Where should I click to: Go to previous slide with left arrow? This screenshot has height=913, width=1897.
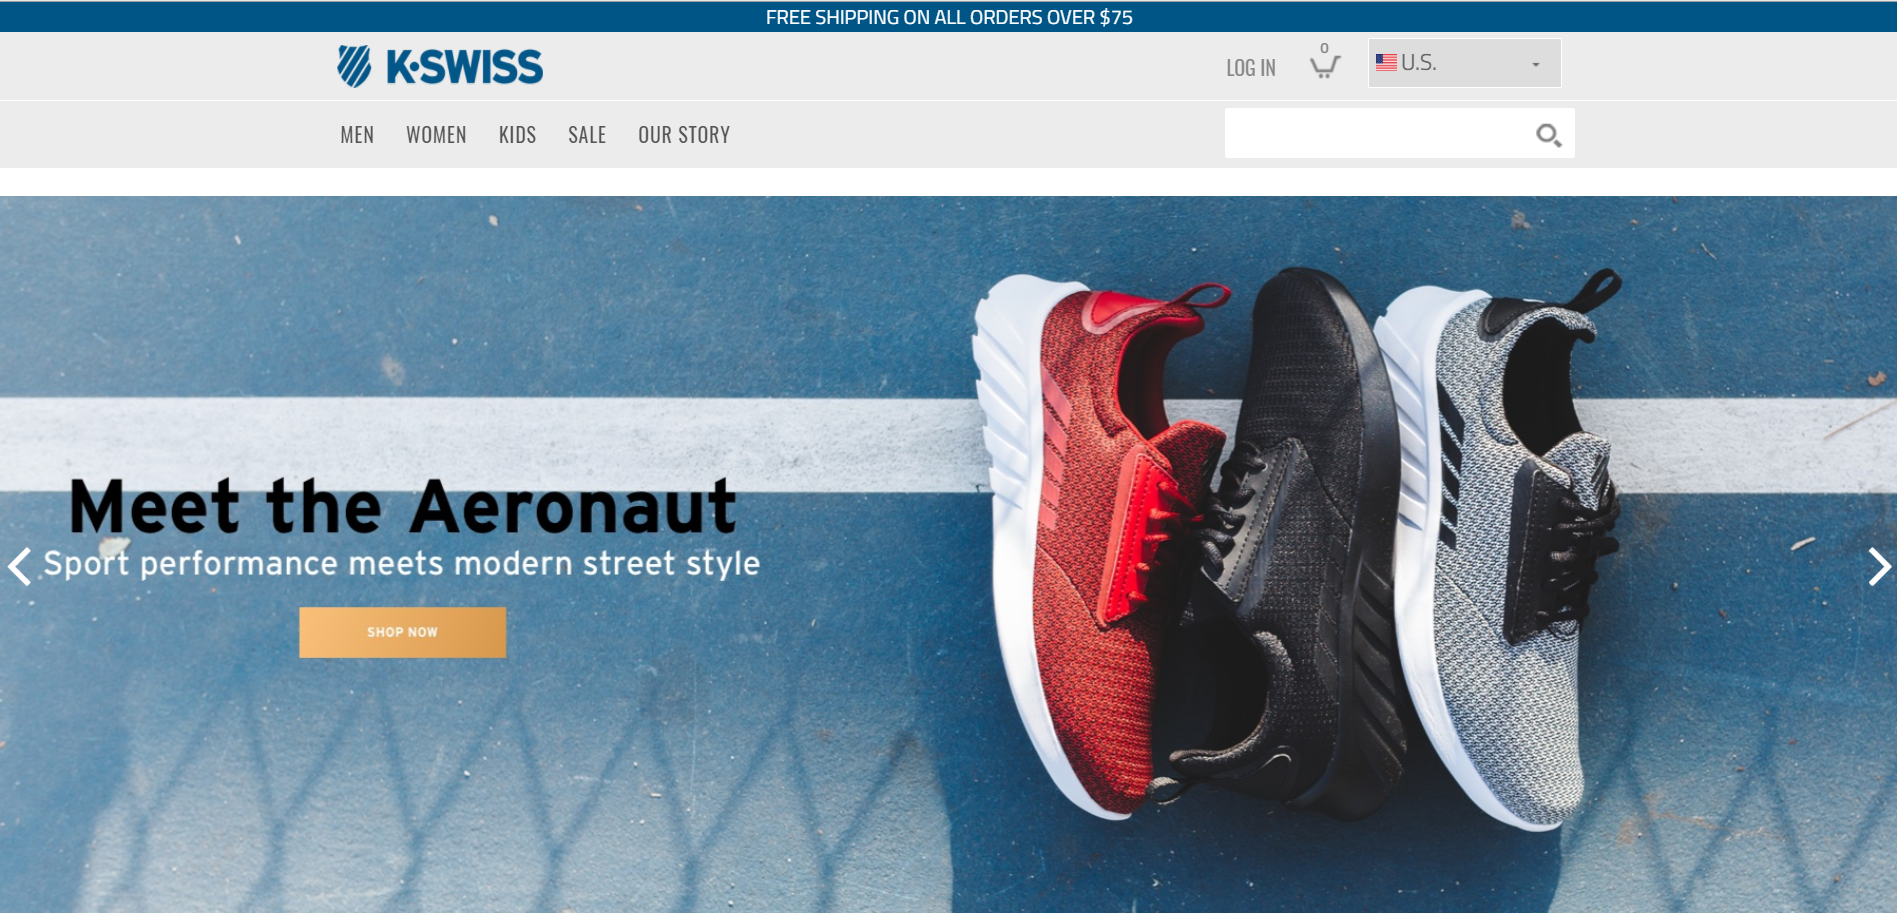pos(20,566)
